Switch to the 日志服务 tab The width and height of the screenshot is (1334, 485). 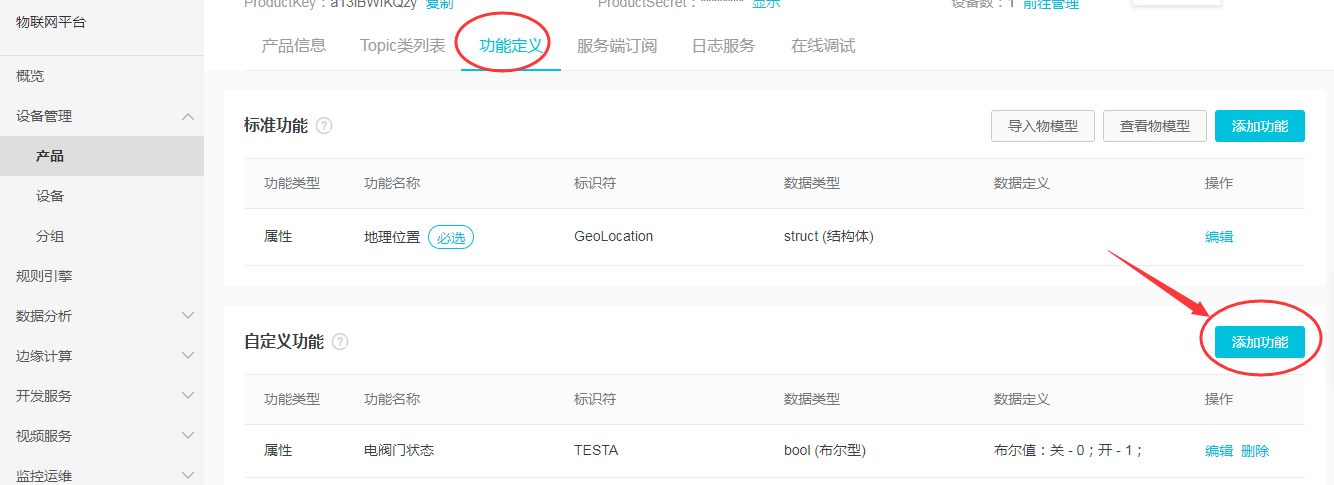723,46
